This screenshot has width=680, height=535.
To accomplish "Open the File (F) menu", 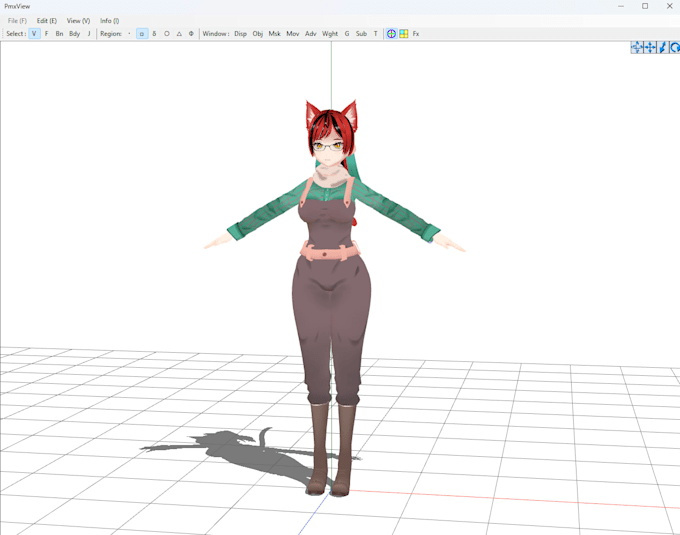I will 17,21.
